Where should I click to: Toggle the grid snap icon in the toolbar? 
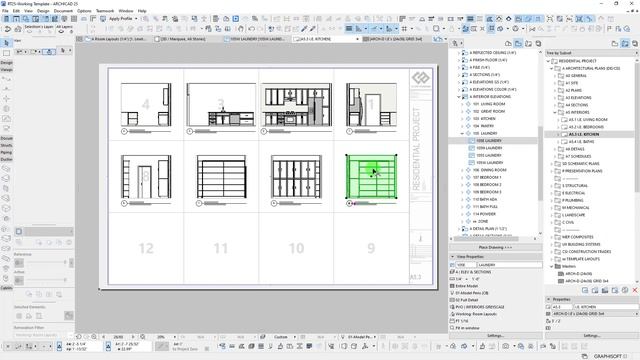[x=404, y=29]
